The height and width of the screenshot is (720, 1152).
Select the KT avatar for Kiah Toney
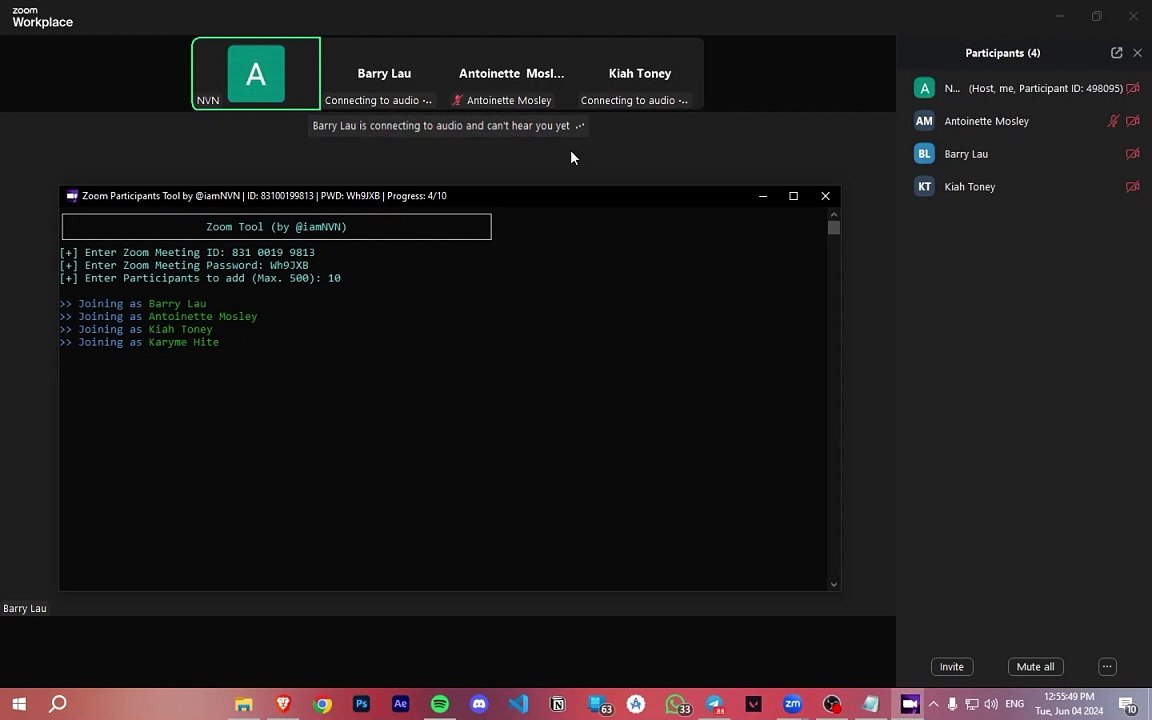coord(924,187)
